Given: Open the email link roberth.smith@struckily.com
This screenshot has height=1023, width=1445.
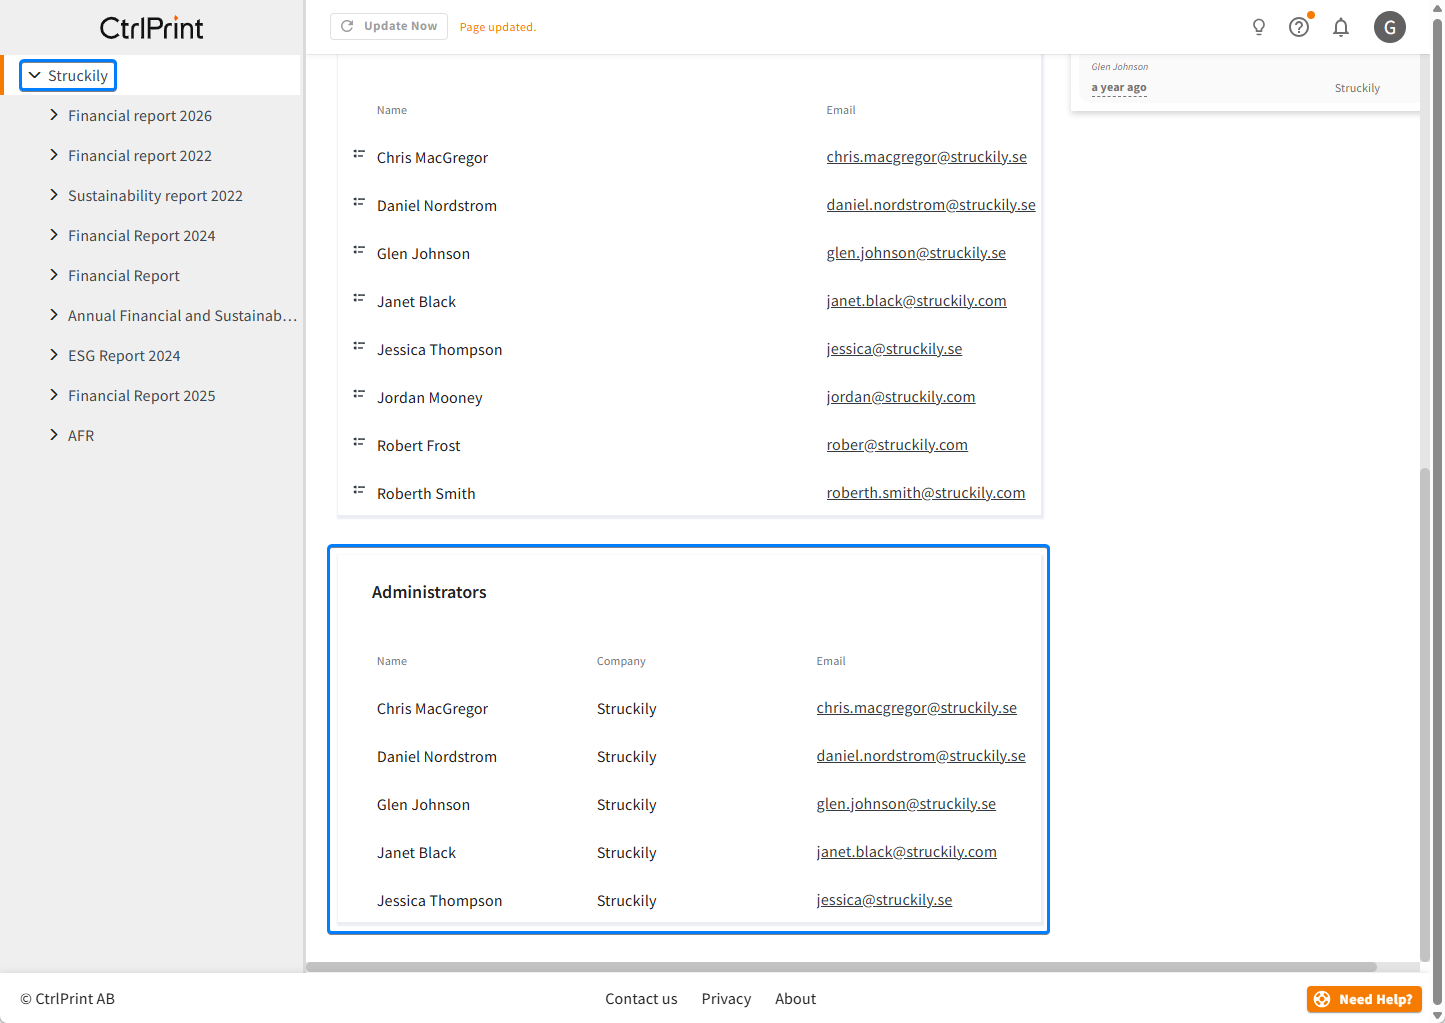Looking at the screenshot, I should click(925, 493).
